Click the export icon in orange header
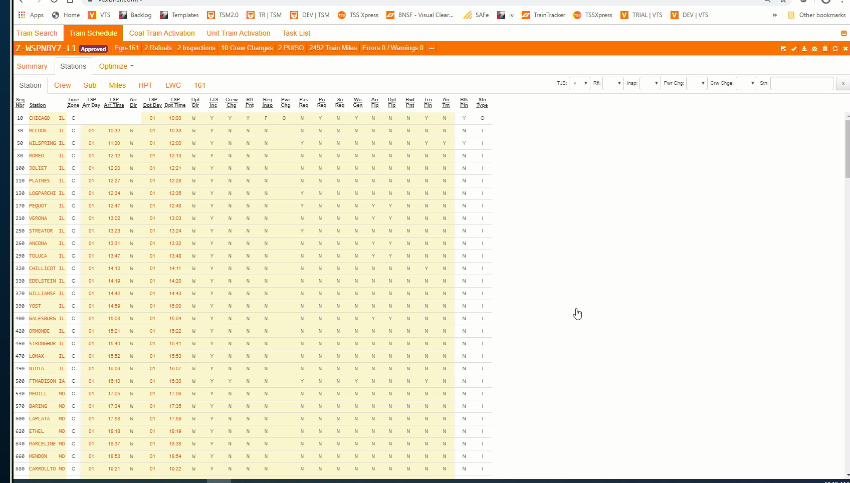The height and width of the screenshot is (483, 850). pos(783,49)
